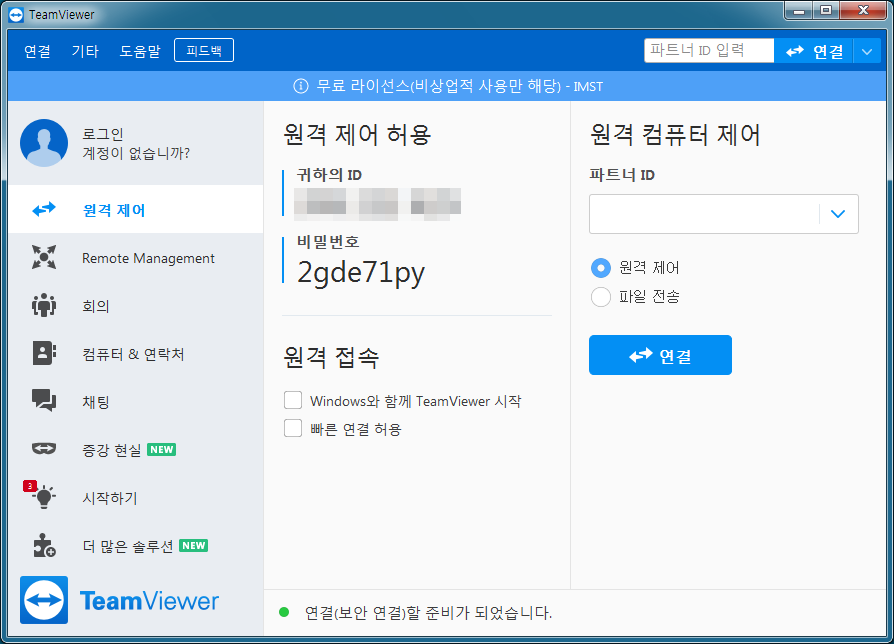Image resolution: width=894 pixels, height=644 pixels.
Task: Close the TeamViewer window
Action: (x=863, y=10)
